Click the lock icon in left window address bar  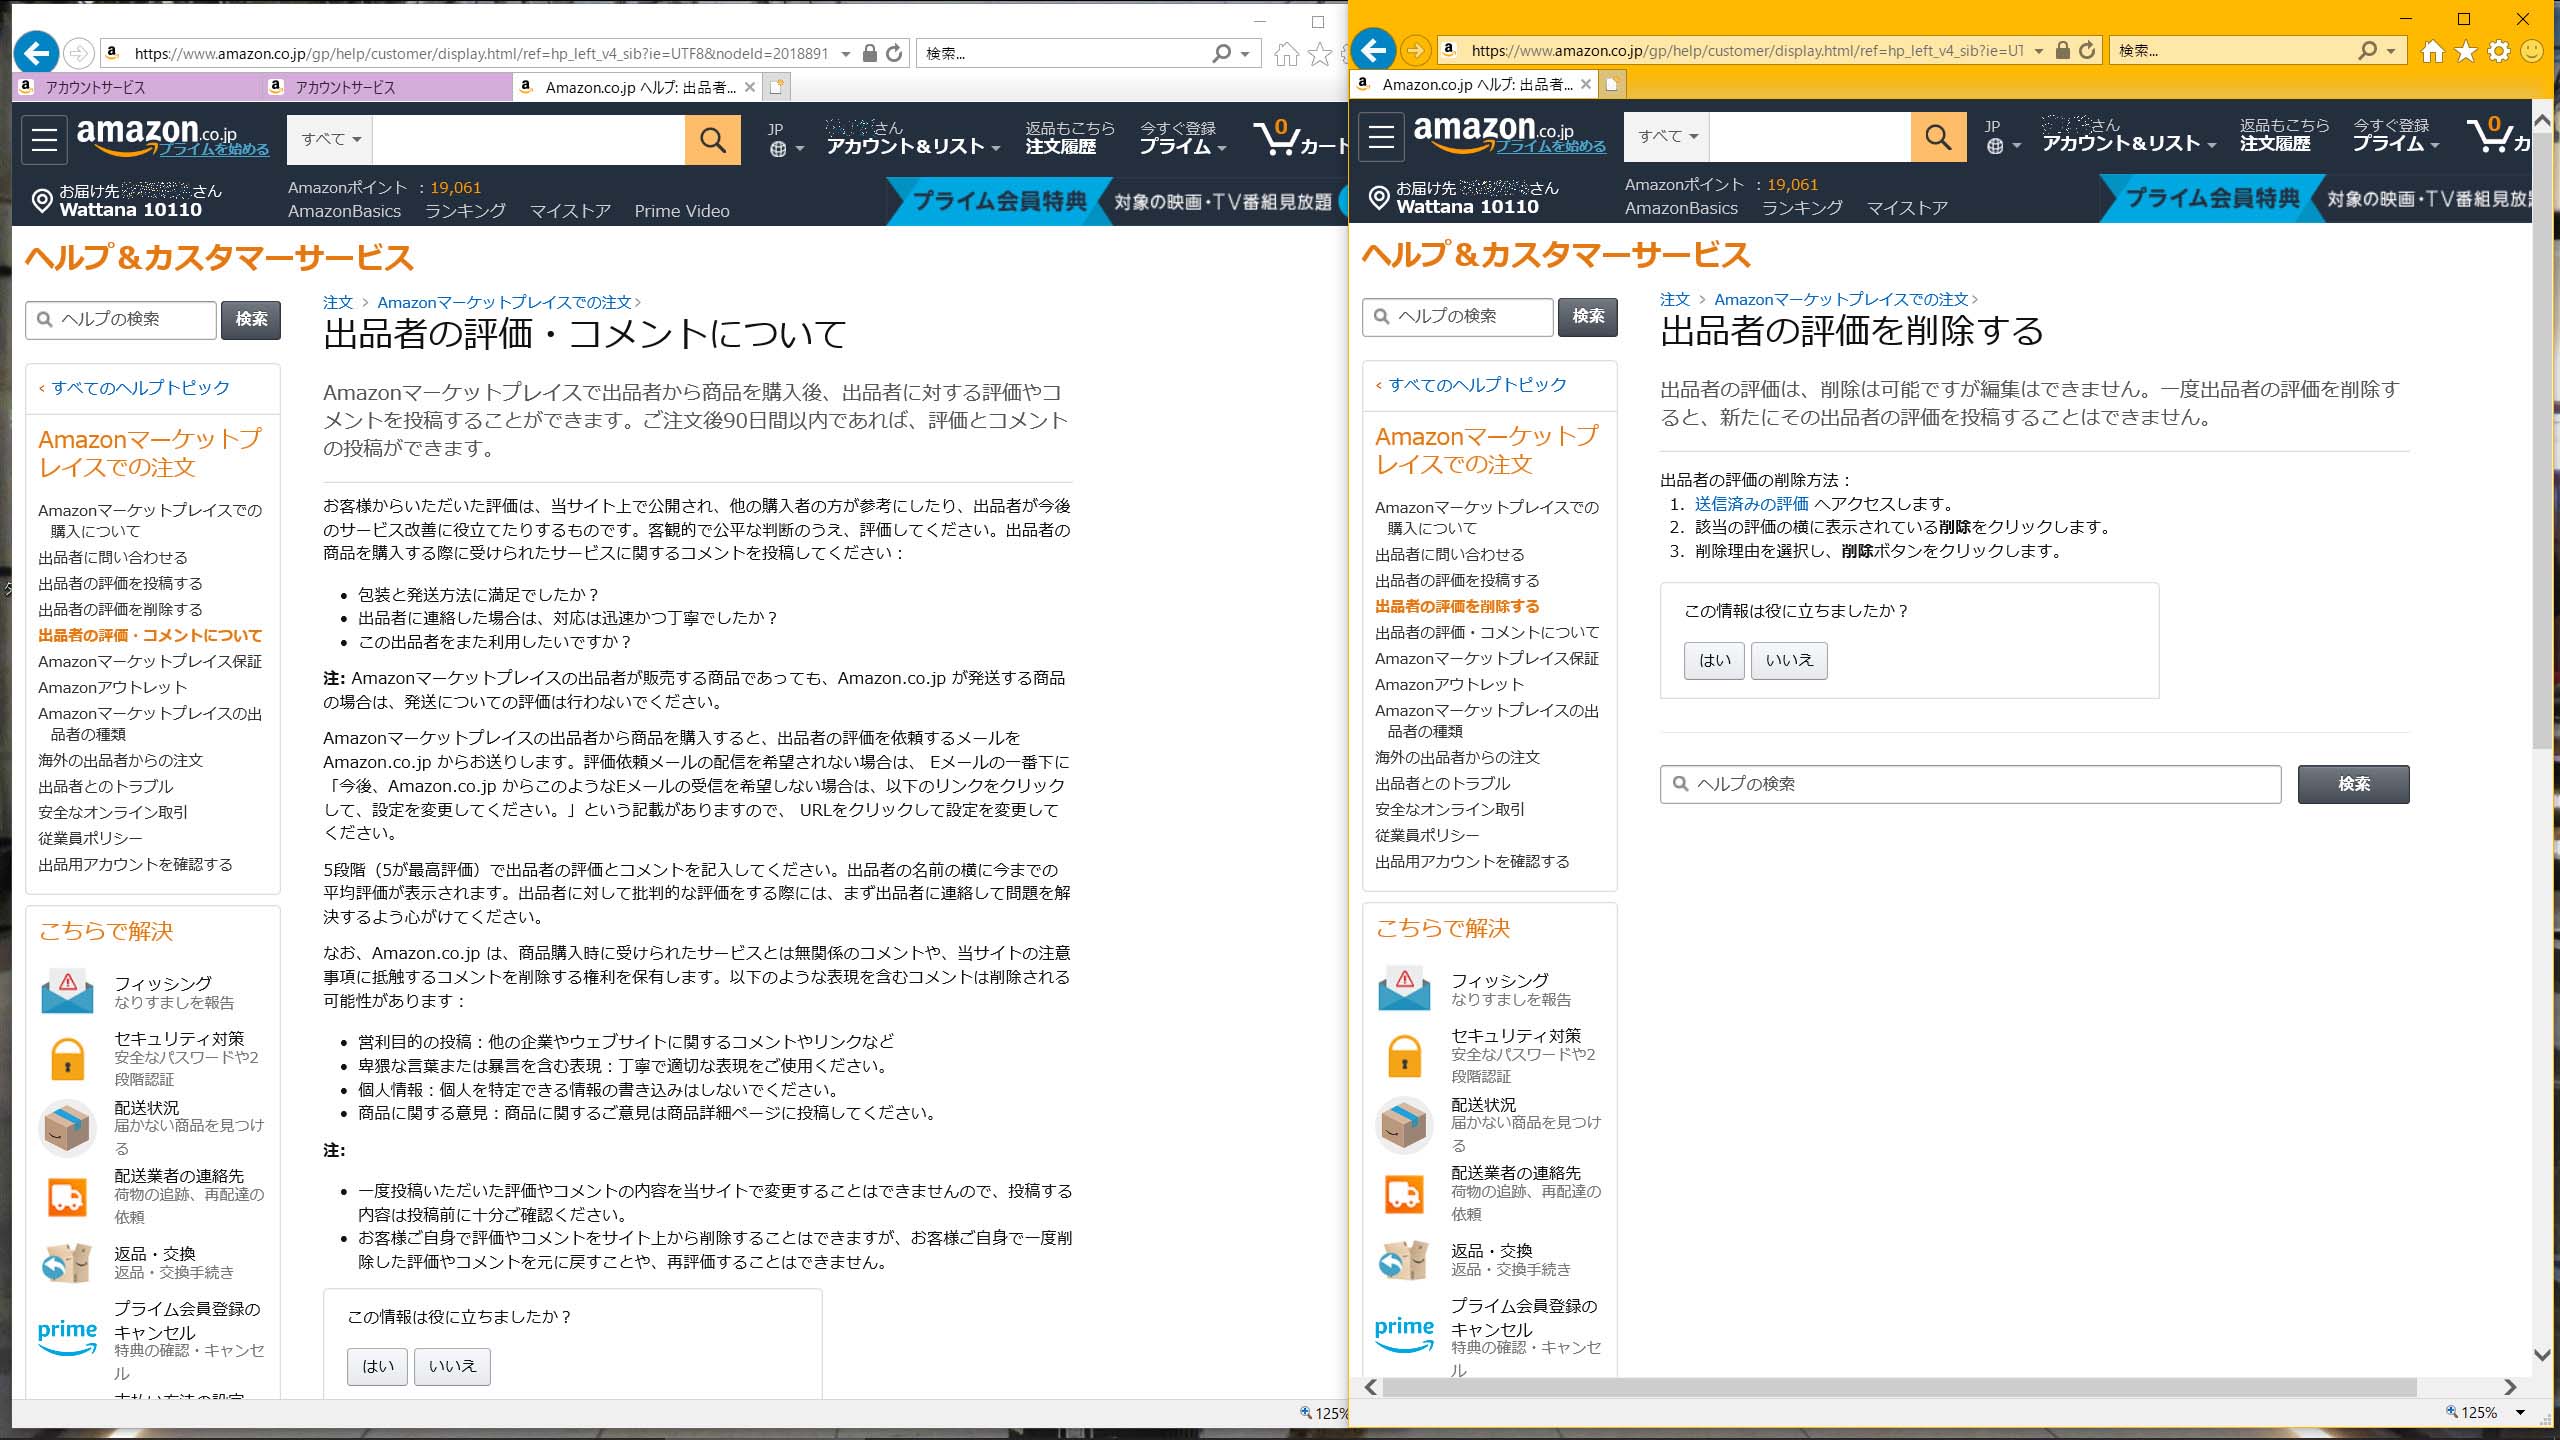870,53
